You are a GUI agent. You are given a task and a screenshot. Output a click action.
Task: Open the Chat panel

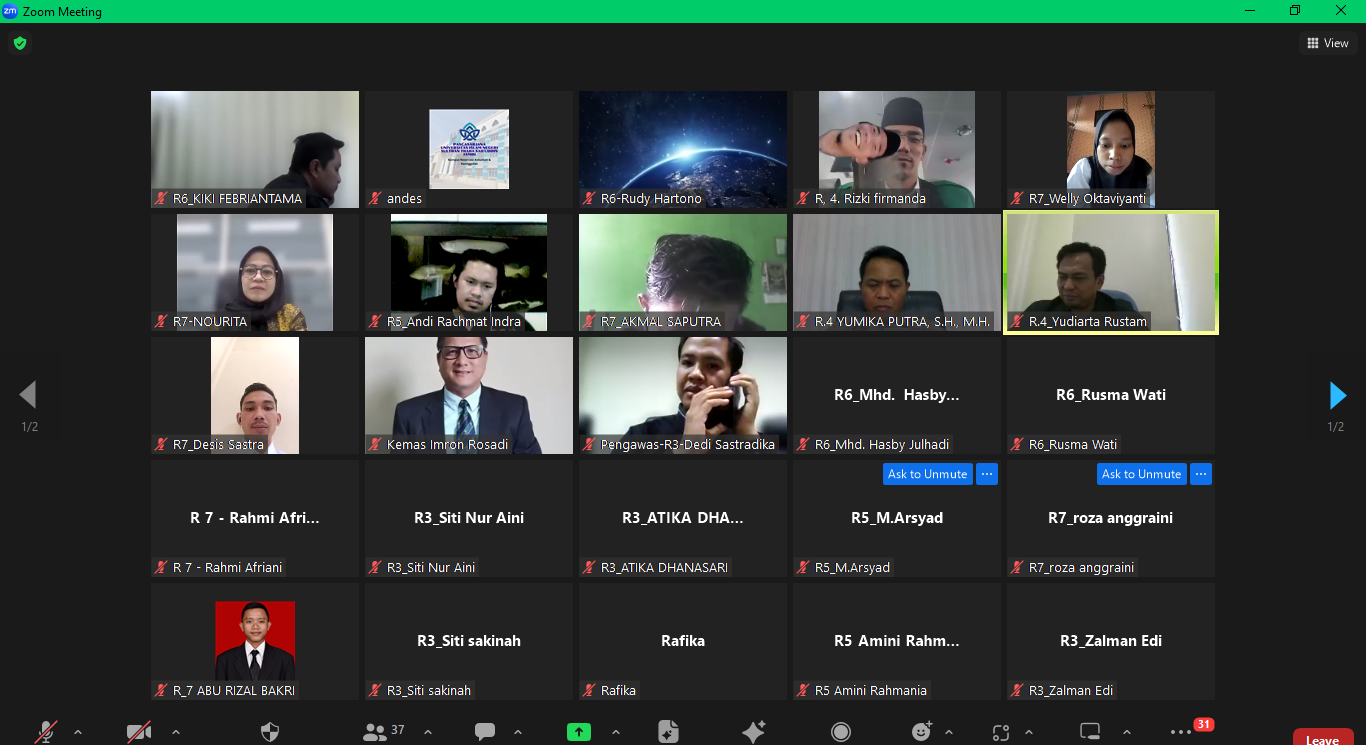[x=485, y=732]
